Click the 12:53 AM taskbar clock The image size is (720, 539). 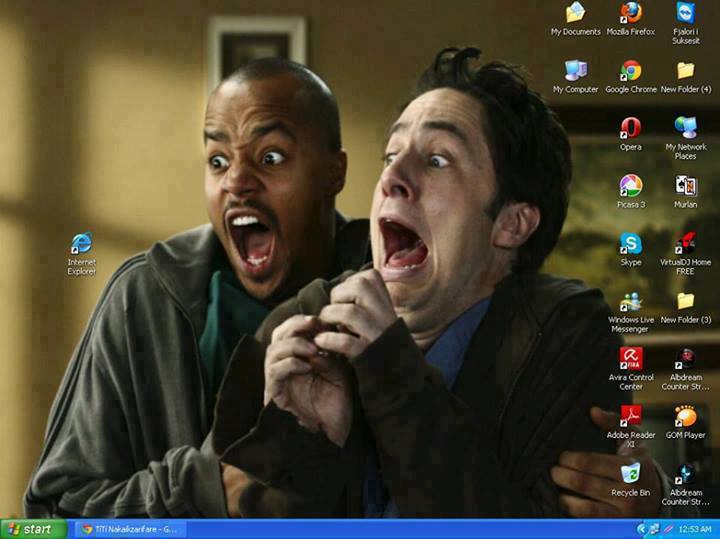tap(695, 529)
